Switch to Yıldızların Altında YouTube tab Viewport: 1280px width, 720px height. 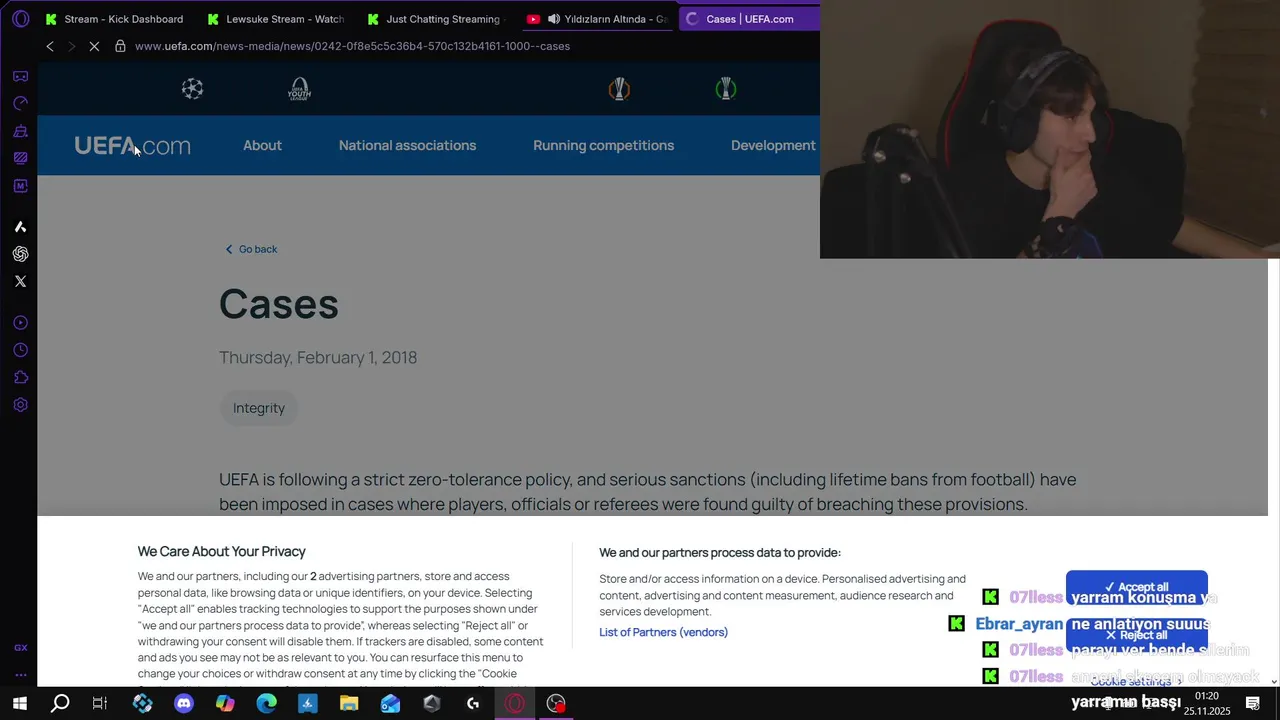598,19
